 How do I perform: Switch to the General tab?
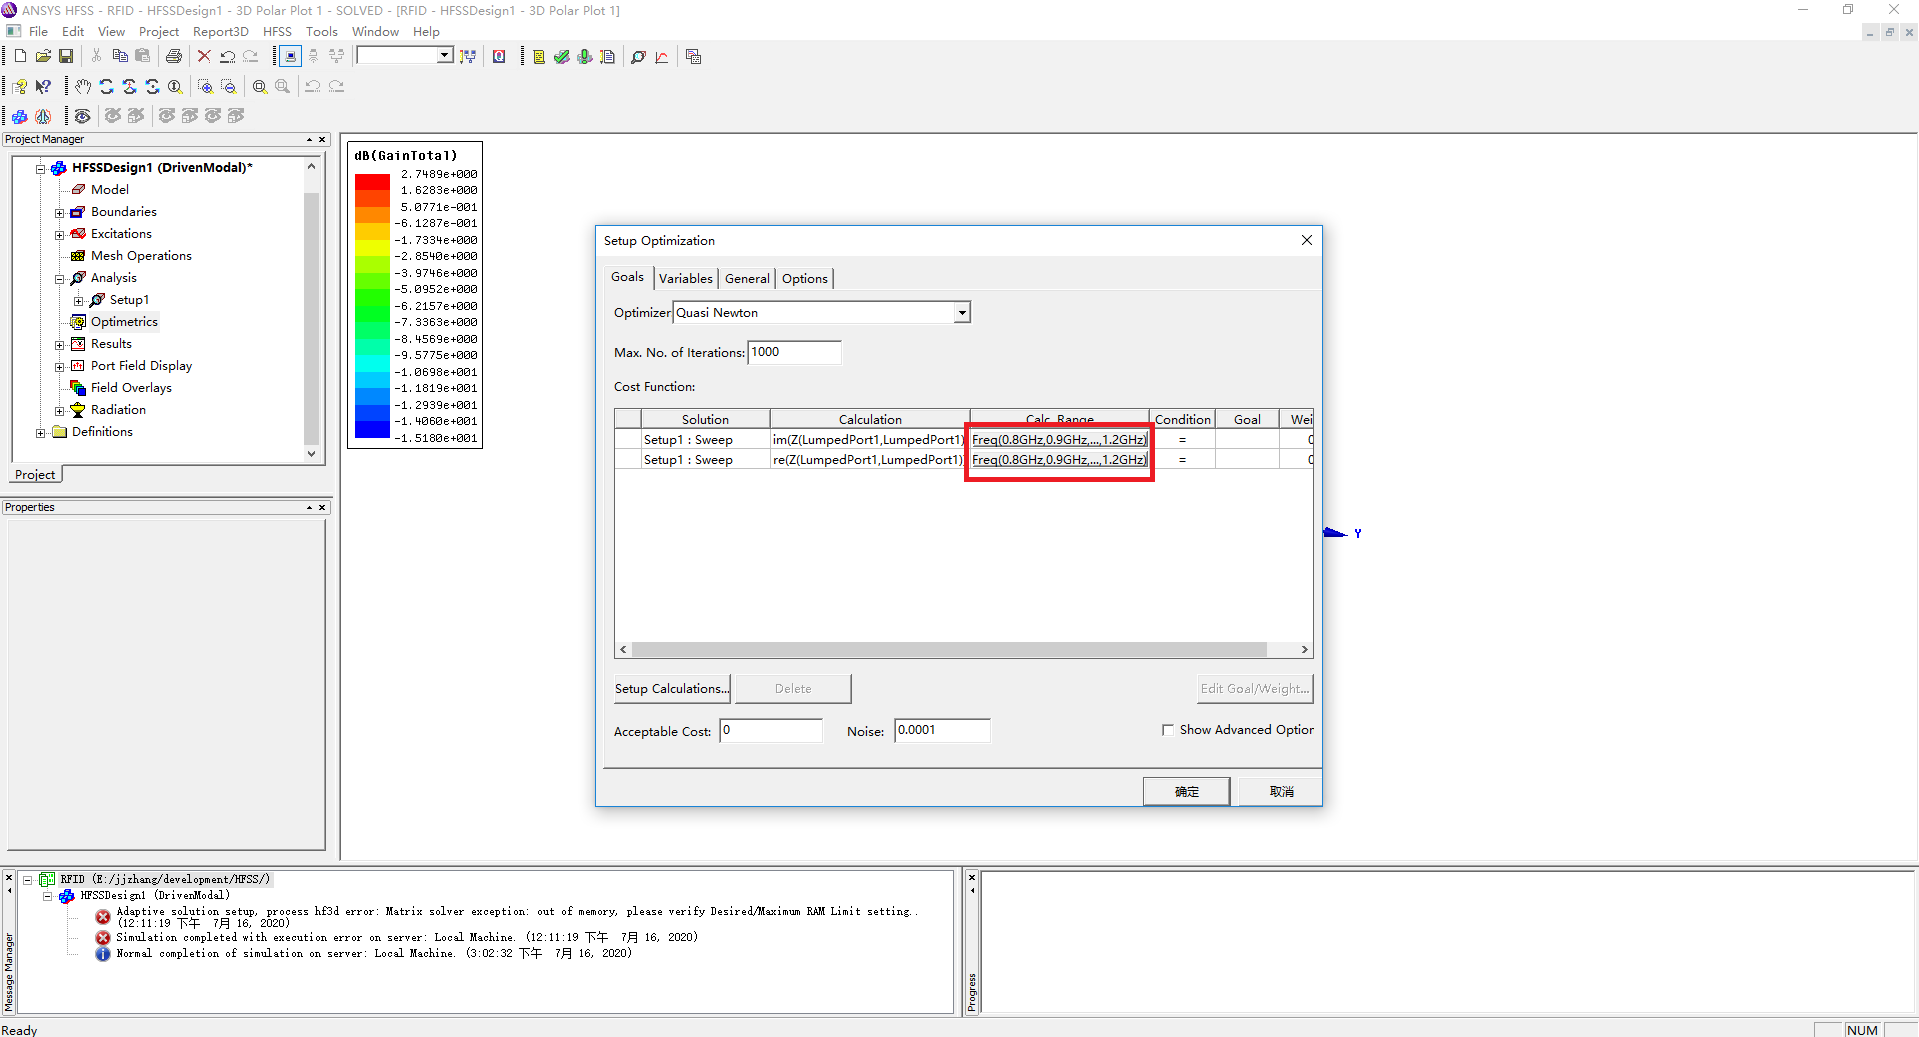pyautogui.click(x=747, y=279)
